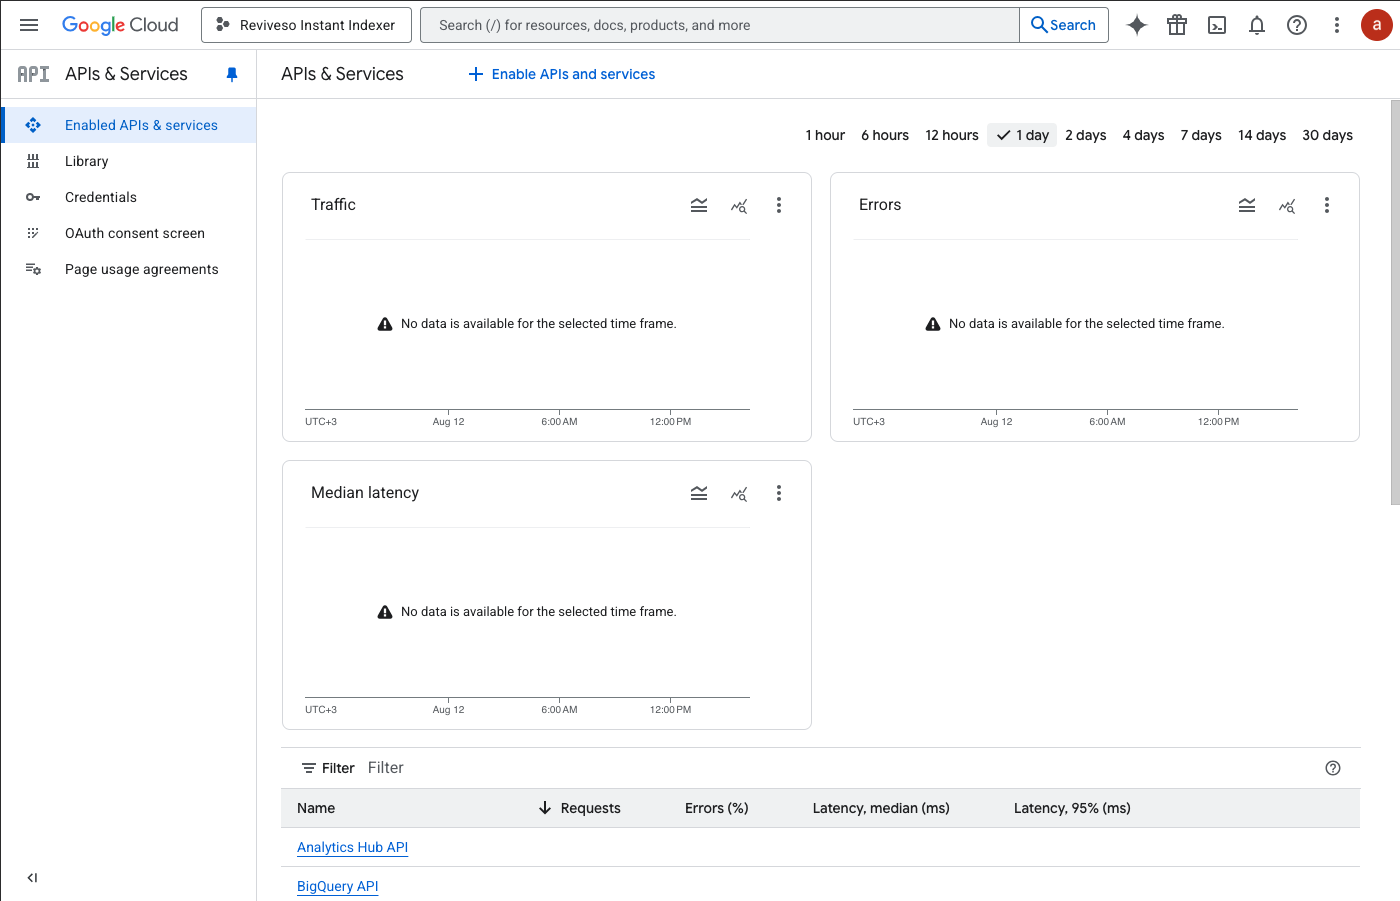Select the 14 days time range
1400x901 pixels.
pos(1262,135)
